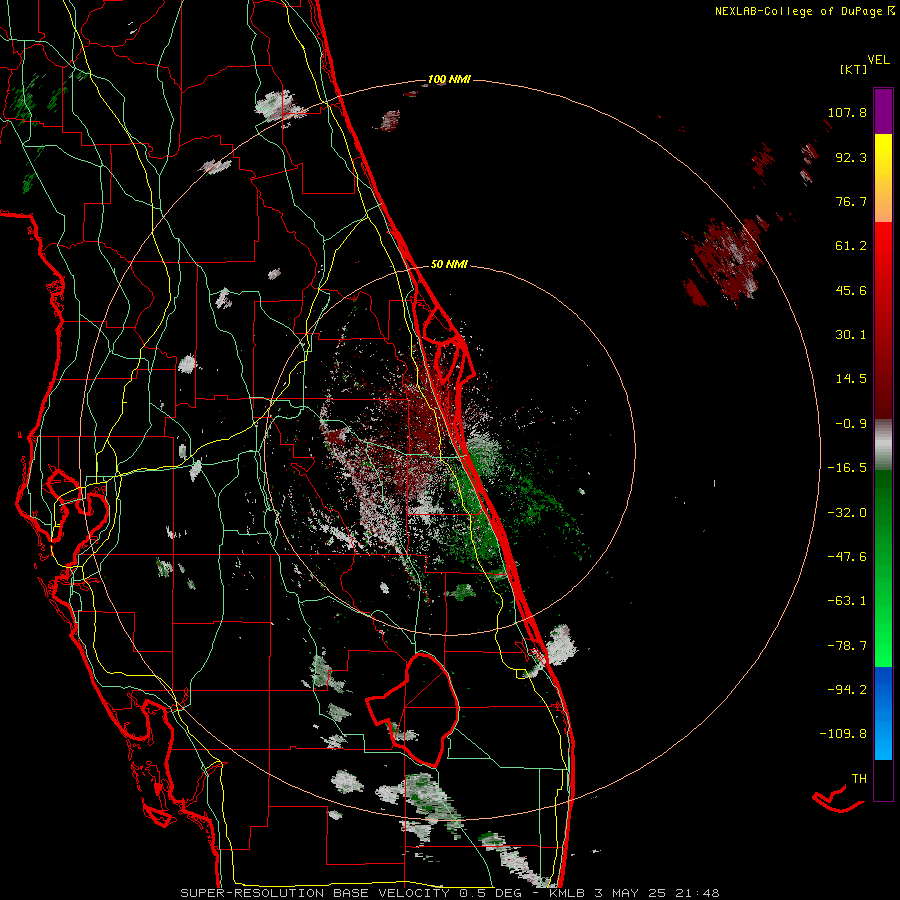Click the large red velocity echo offshore northeast

726,261
